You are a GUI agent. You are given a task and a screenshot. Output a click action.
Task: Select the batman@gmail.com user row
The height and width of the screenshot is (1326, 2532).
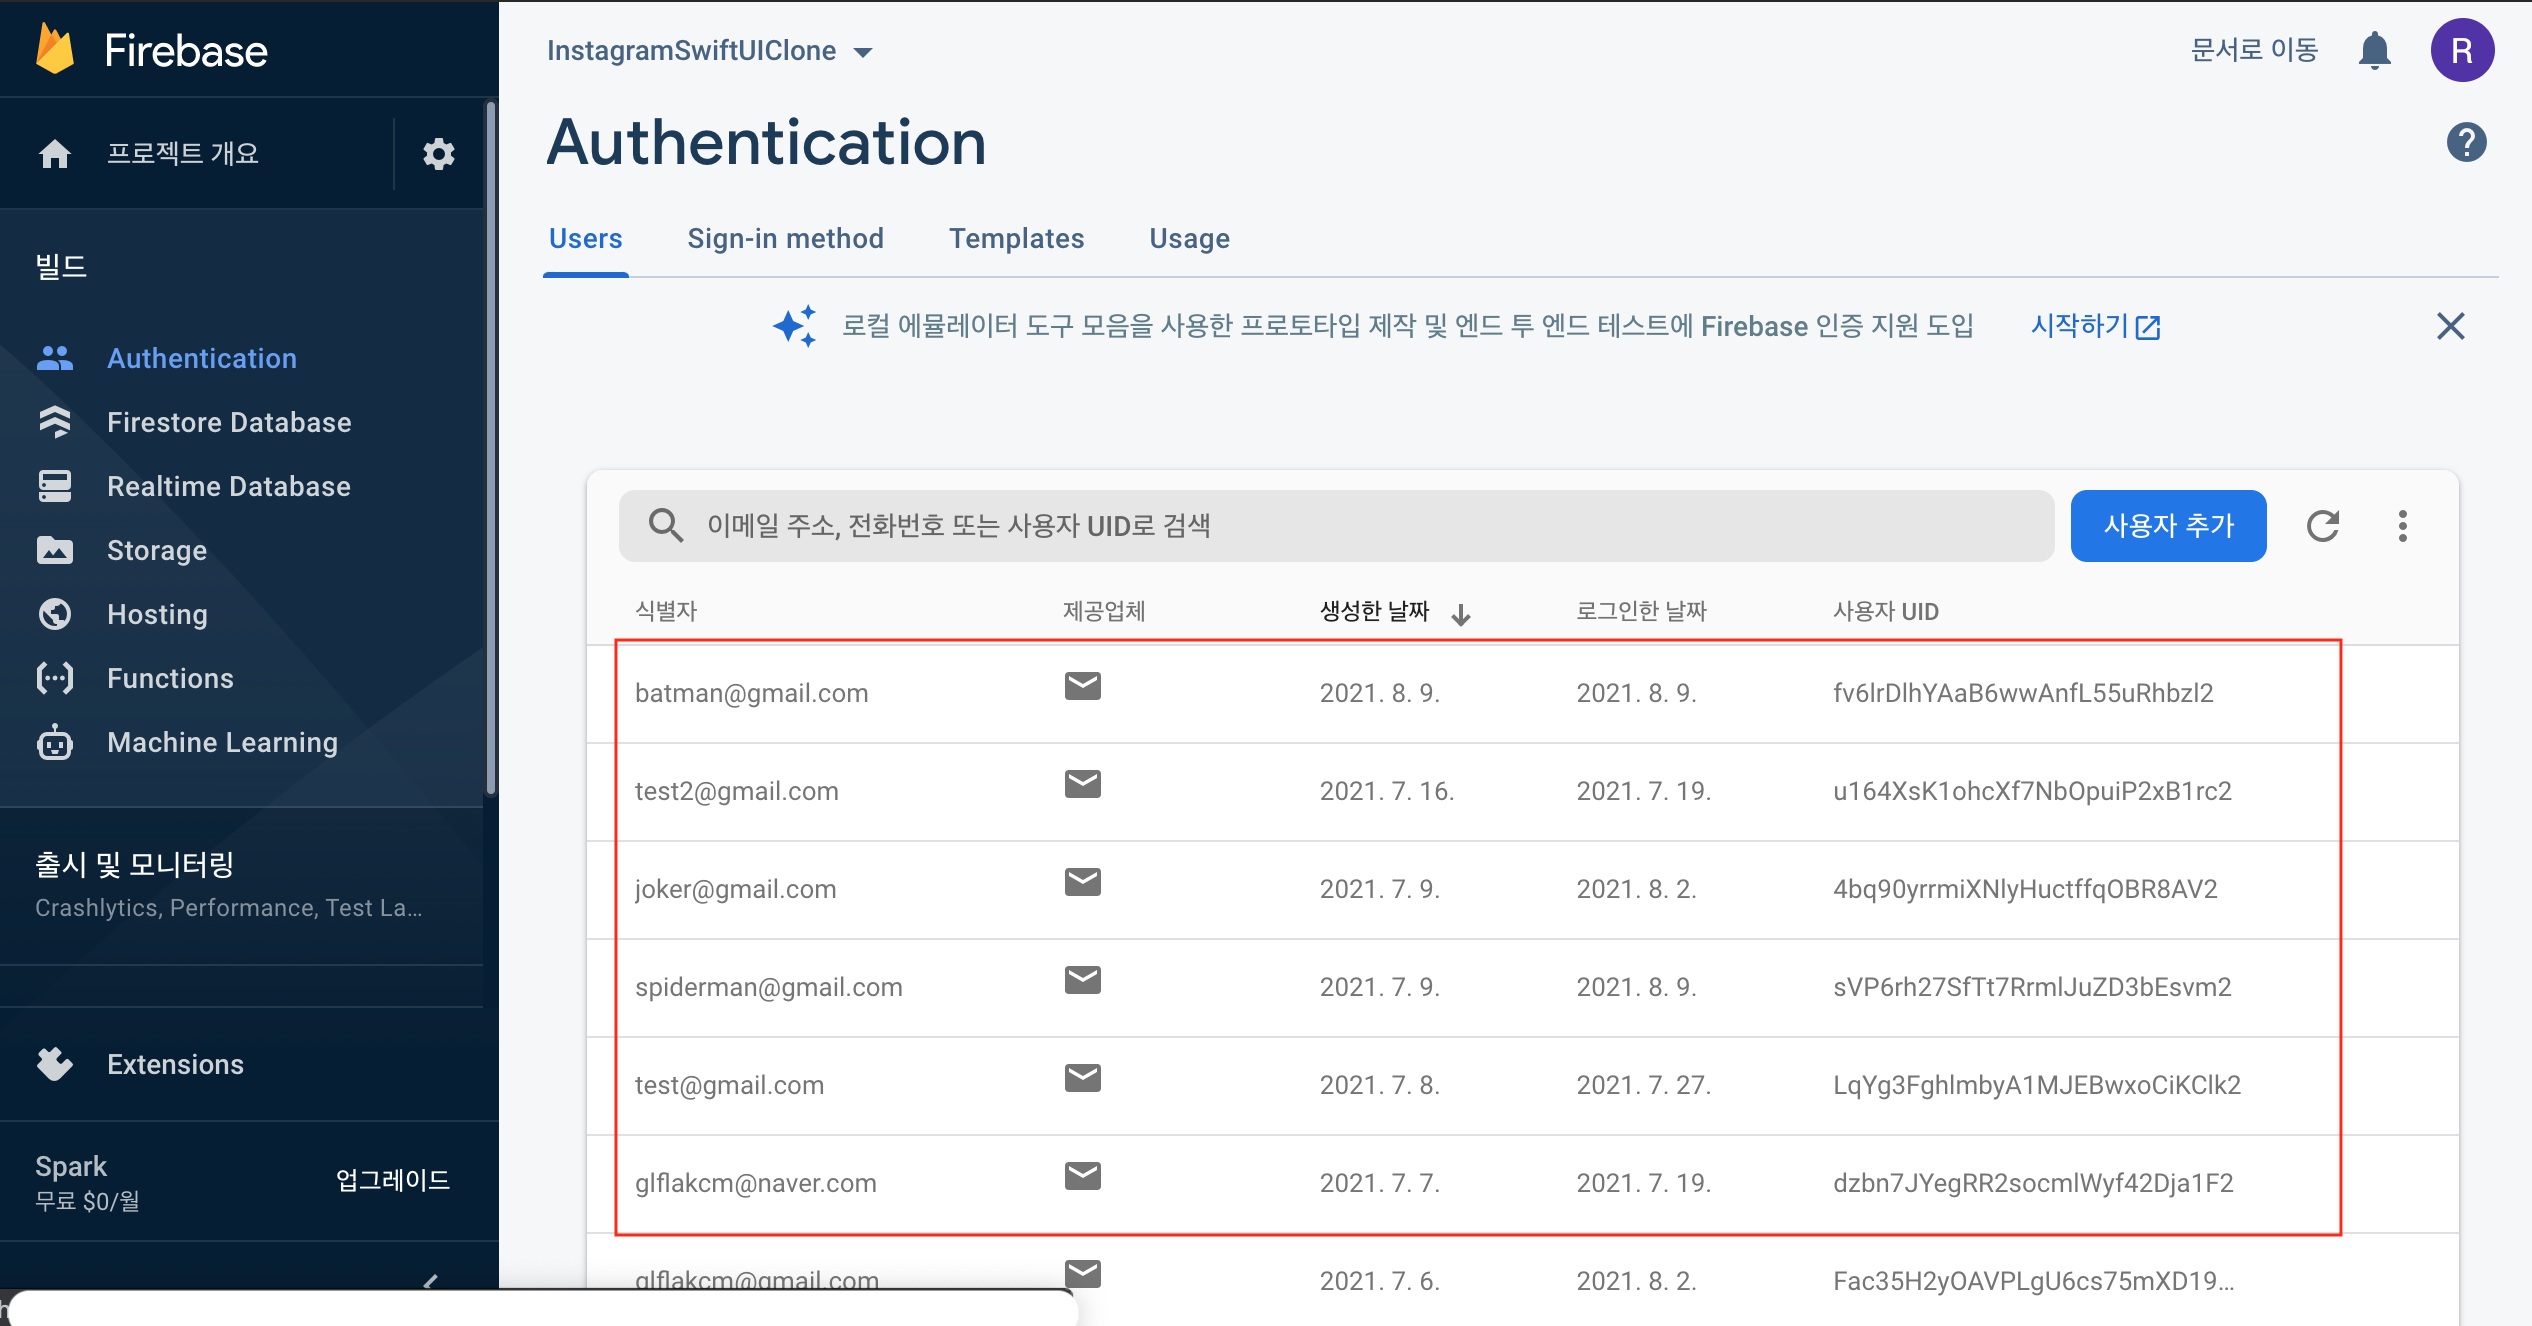[x=752, y=693]
